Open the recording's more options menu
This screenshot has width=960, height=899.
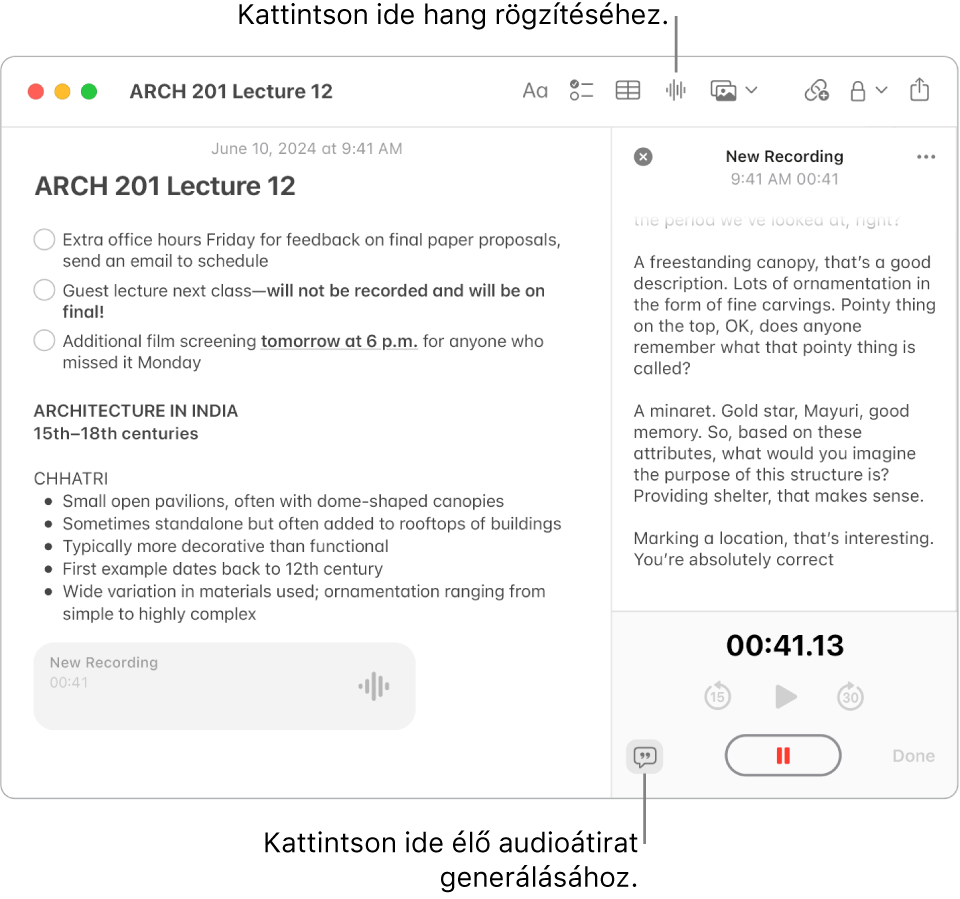tap(925, 157)
